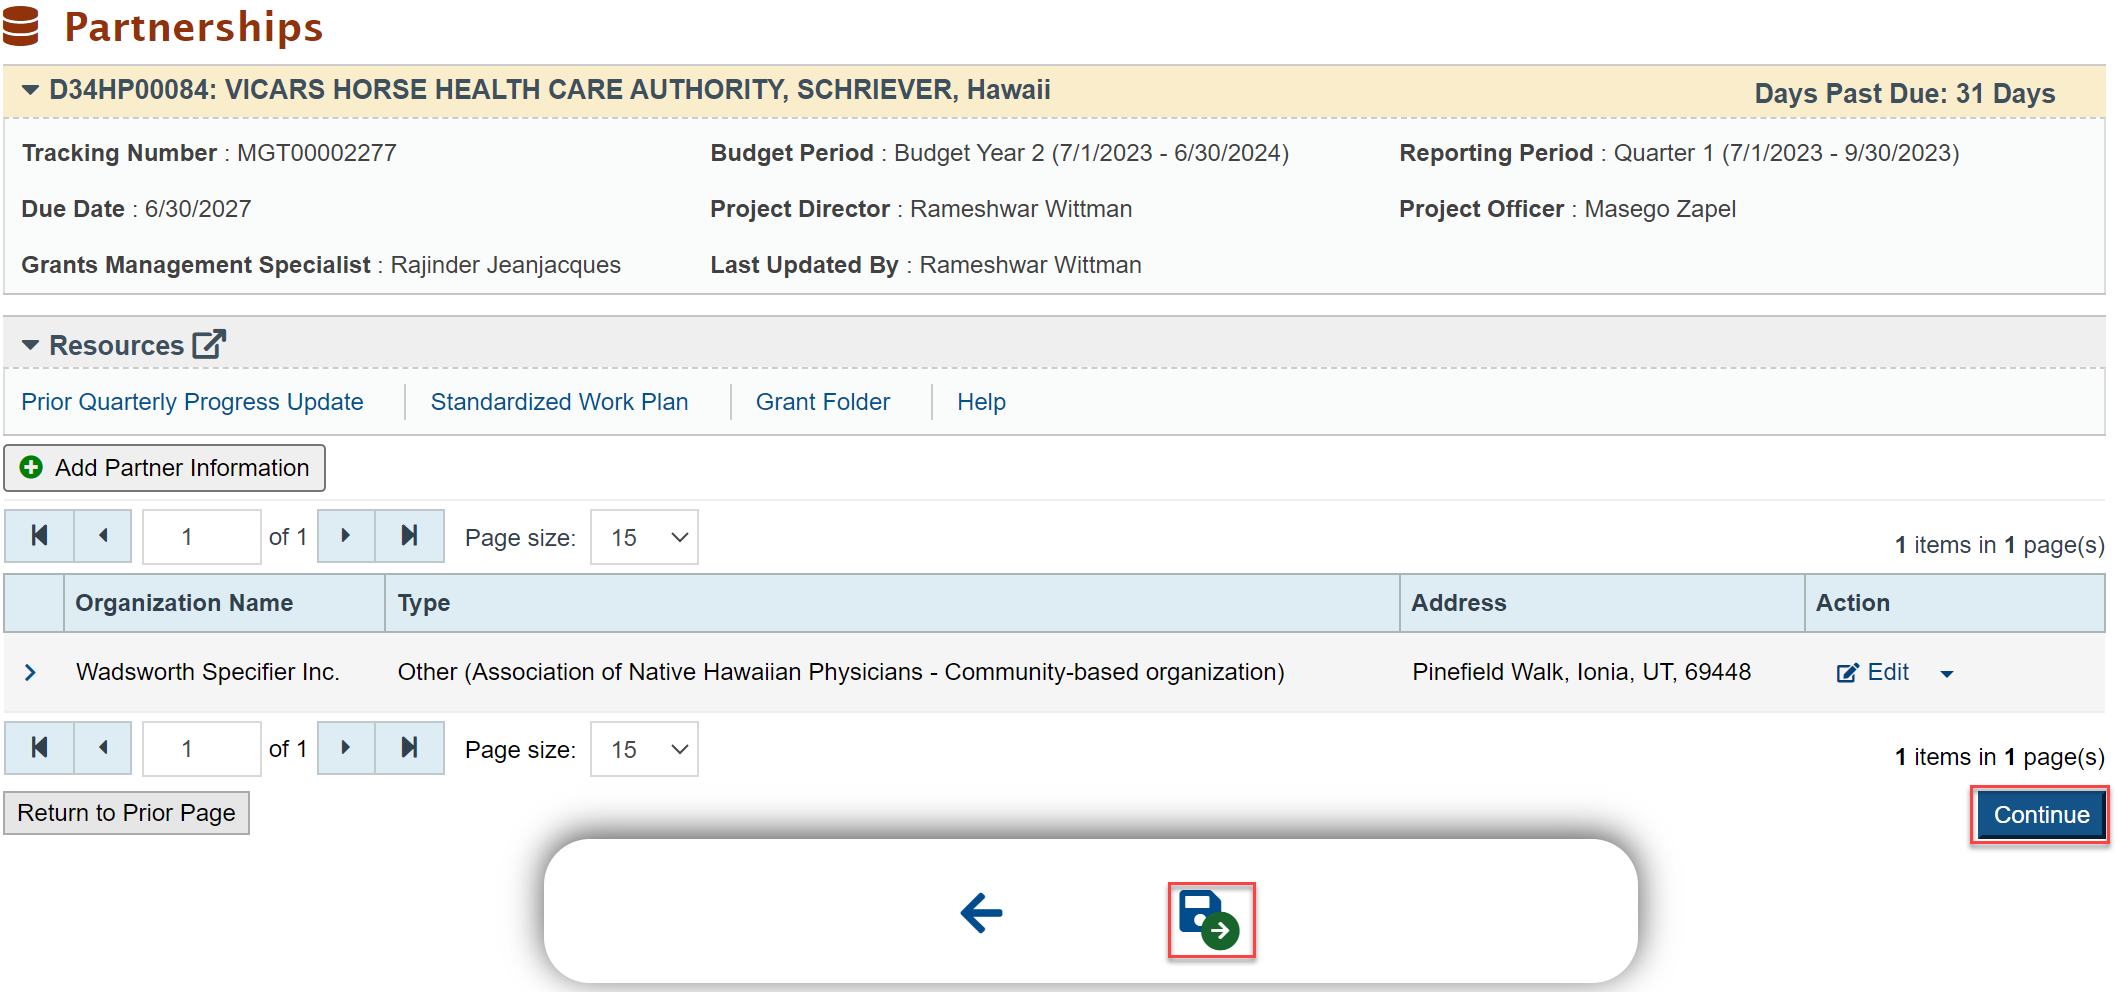Collapse the D34HP00084 grant header section
The width and height of the screenshot is (2117, 992).
point(30,90)
